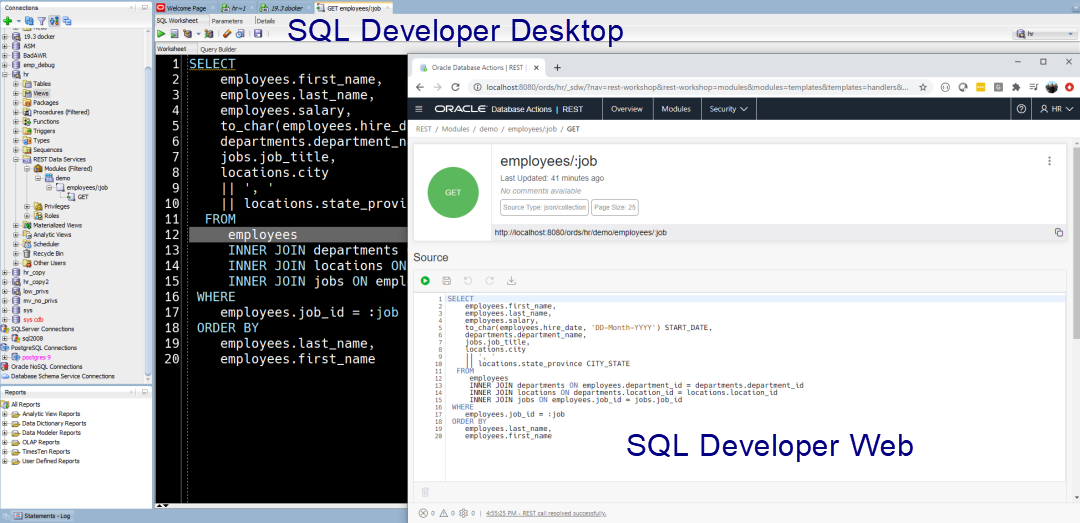This screenshot has height=523, width=1080.
Task: Click the Clear eraser icon in SQL Worksheet
Action: point(225,33)
